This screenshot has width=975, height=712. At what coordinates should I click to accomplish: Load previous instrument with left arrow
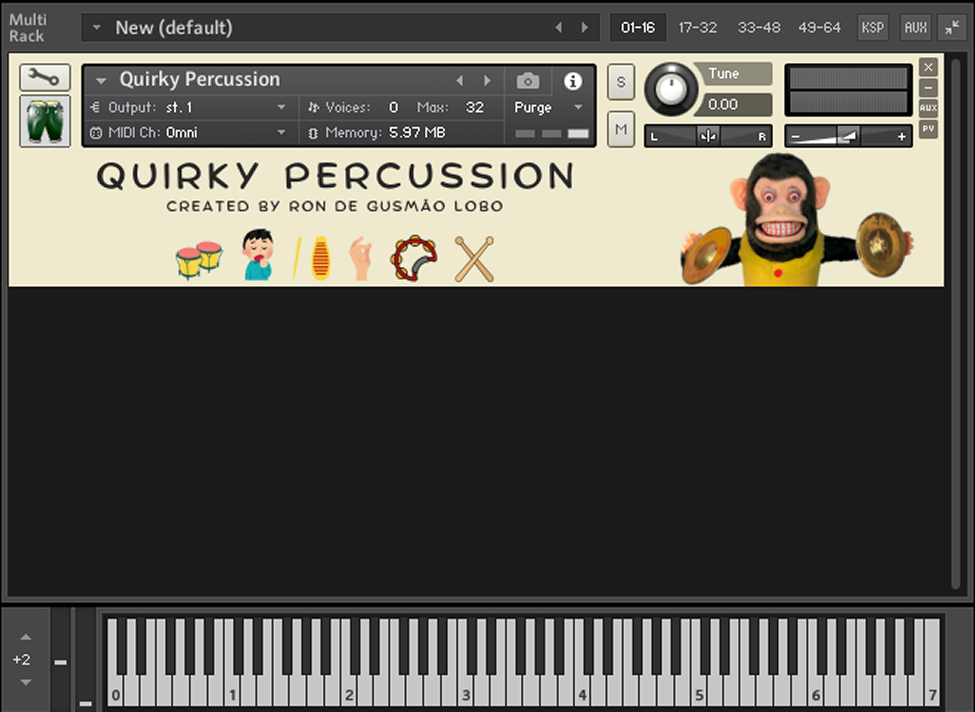coord(460,80)
